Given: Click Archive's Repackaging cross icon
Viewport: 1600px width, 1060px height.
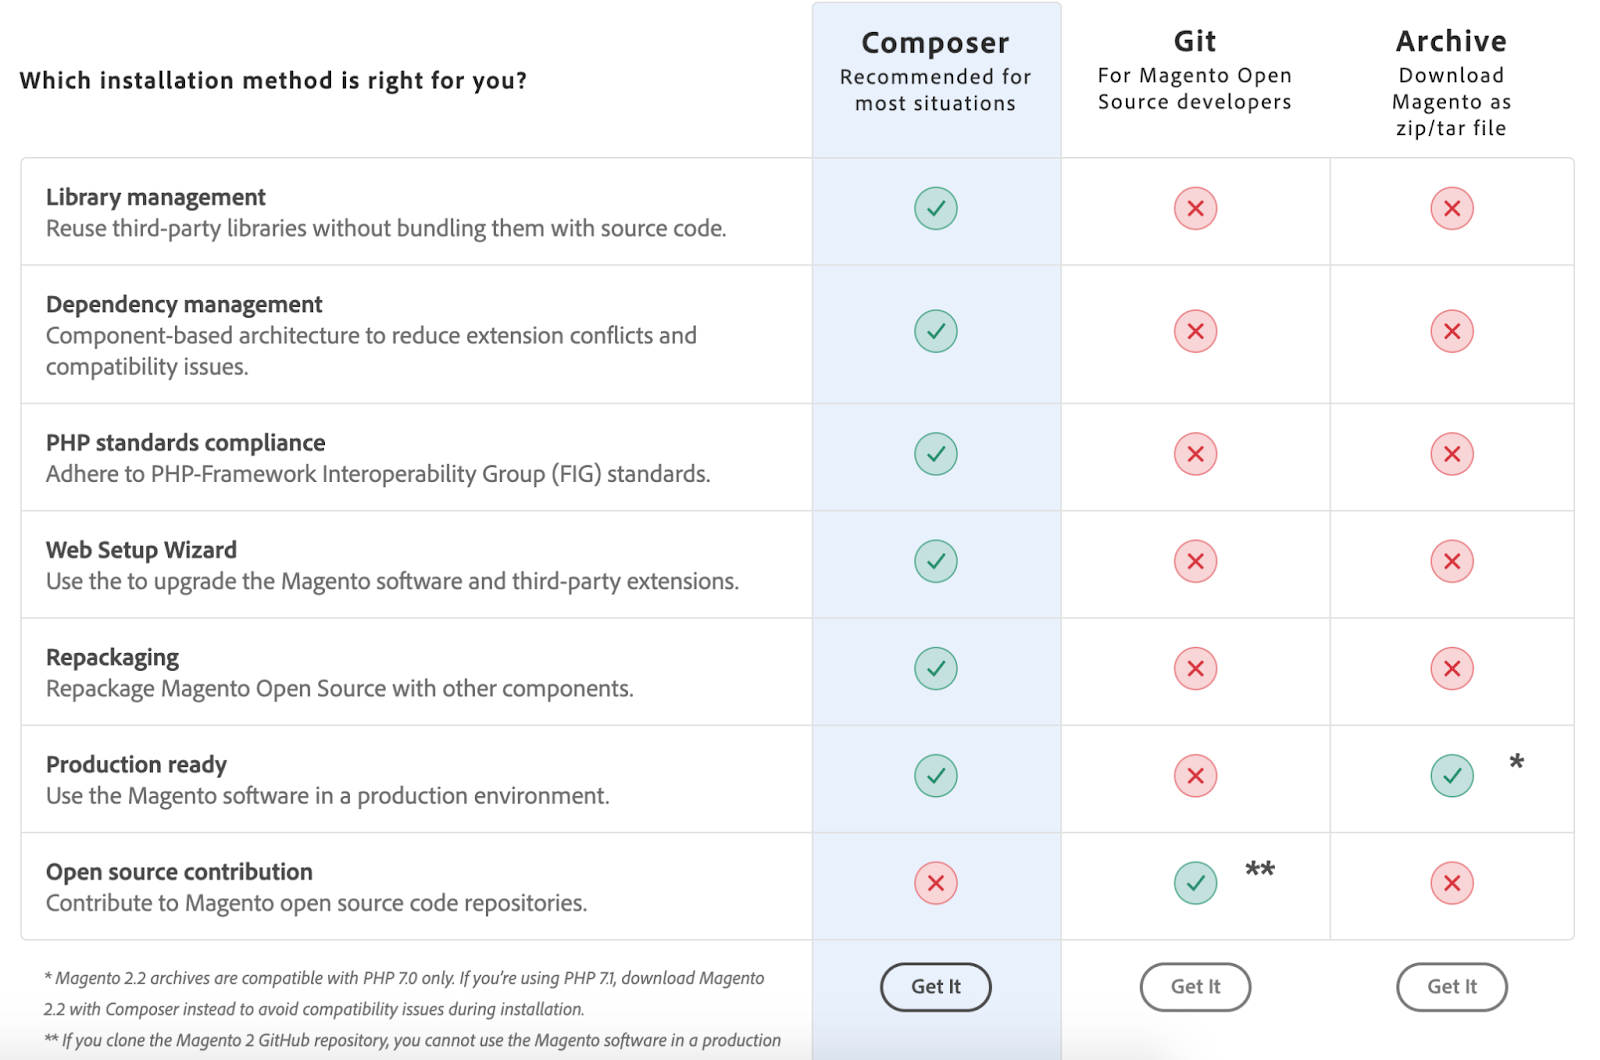Looking at the screenshot, I should tap(1452, 669).
